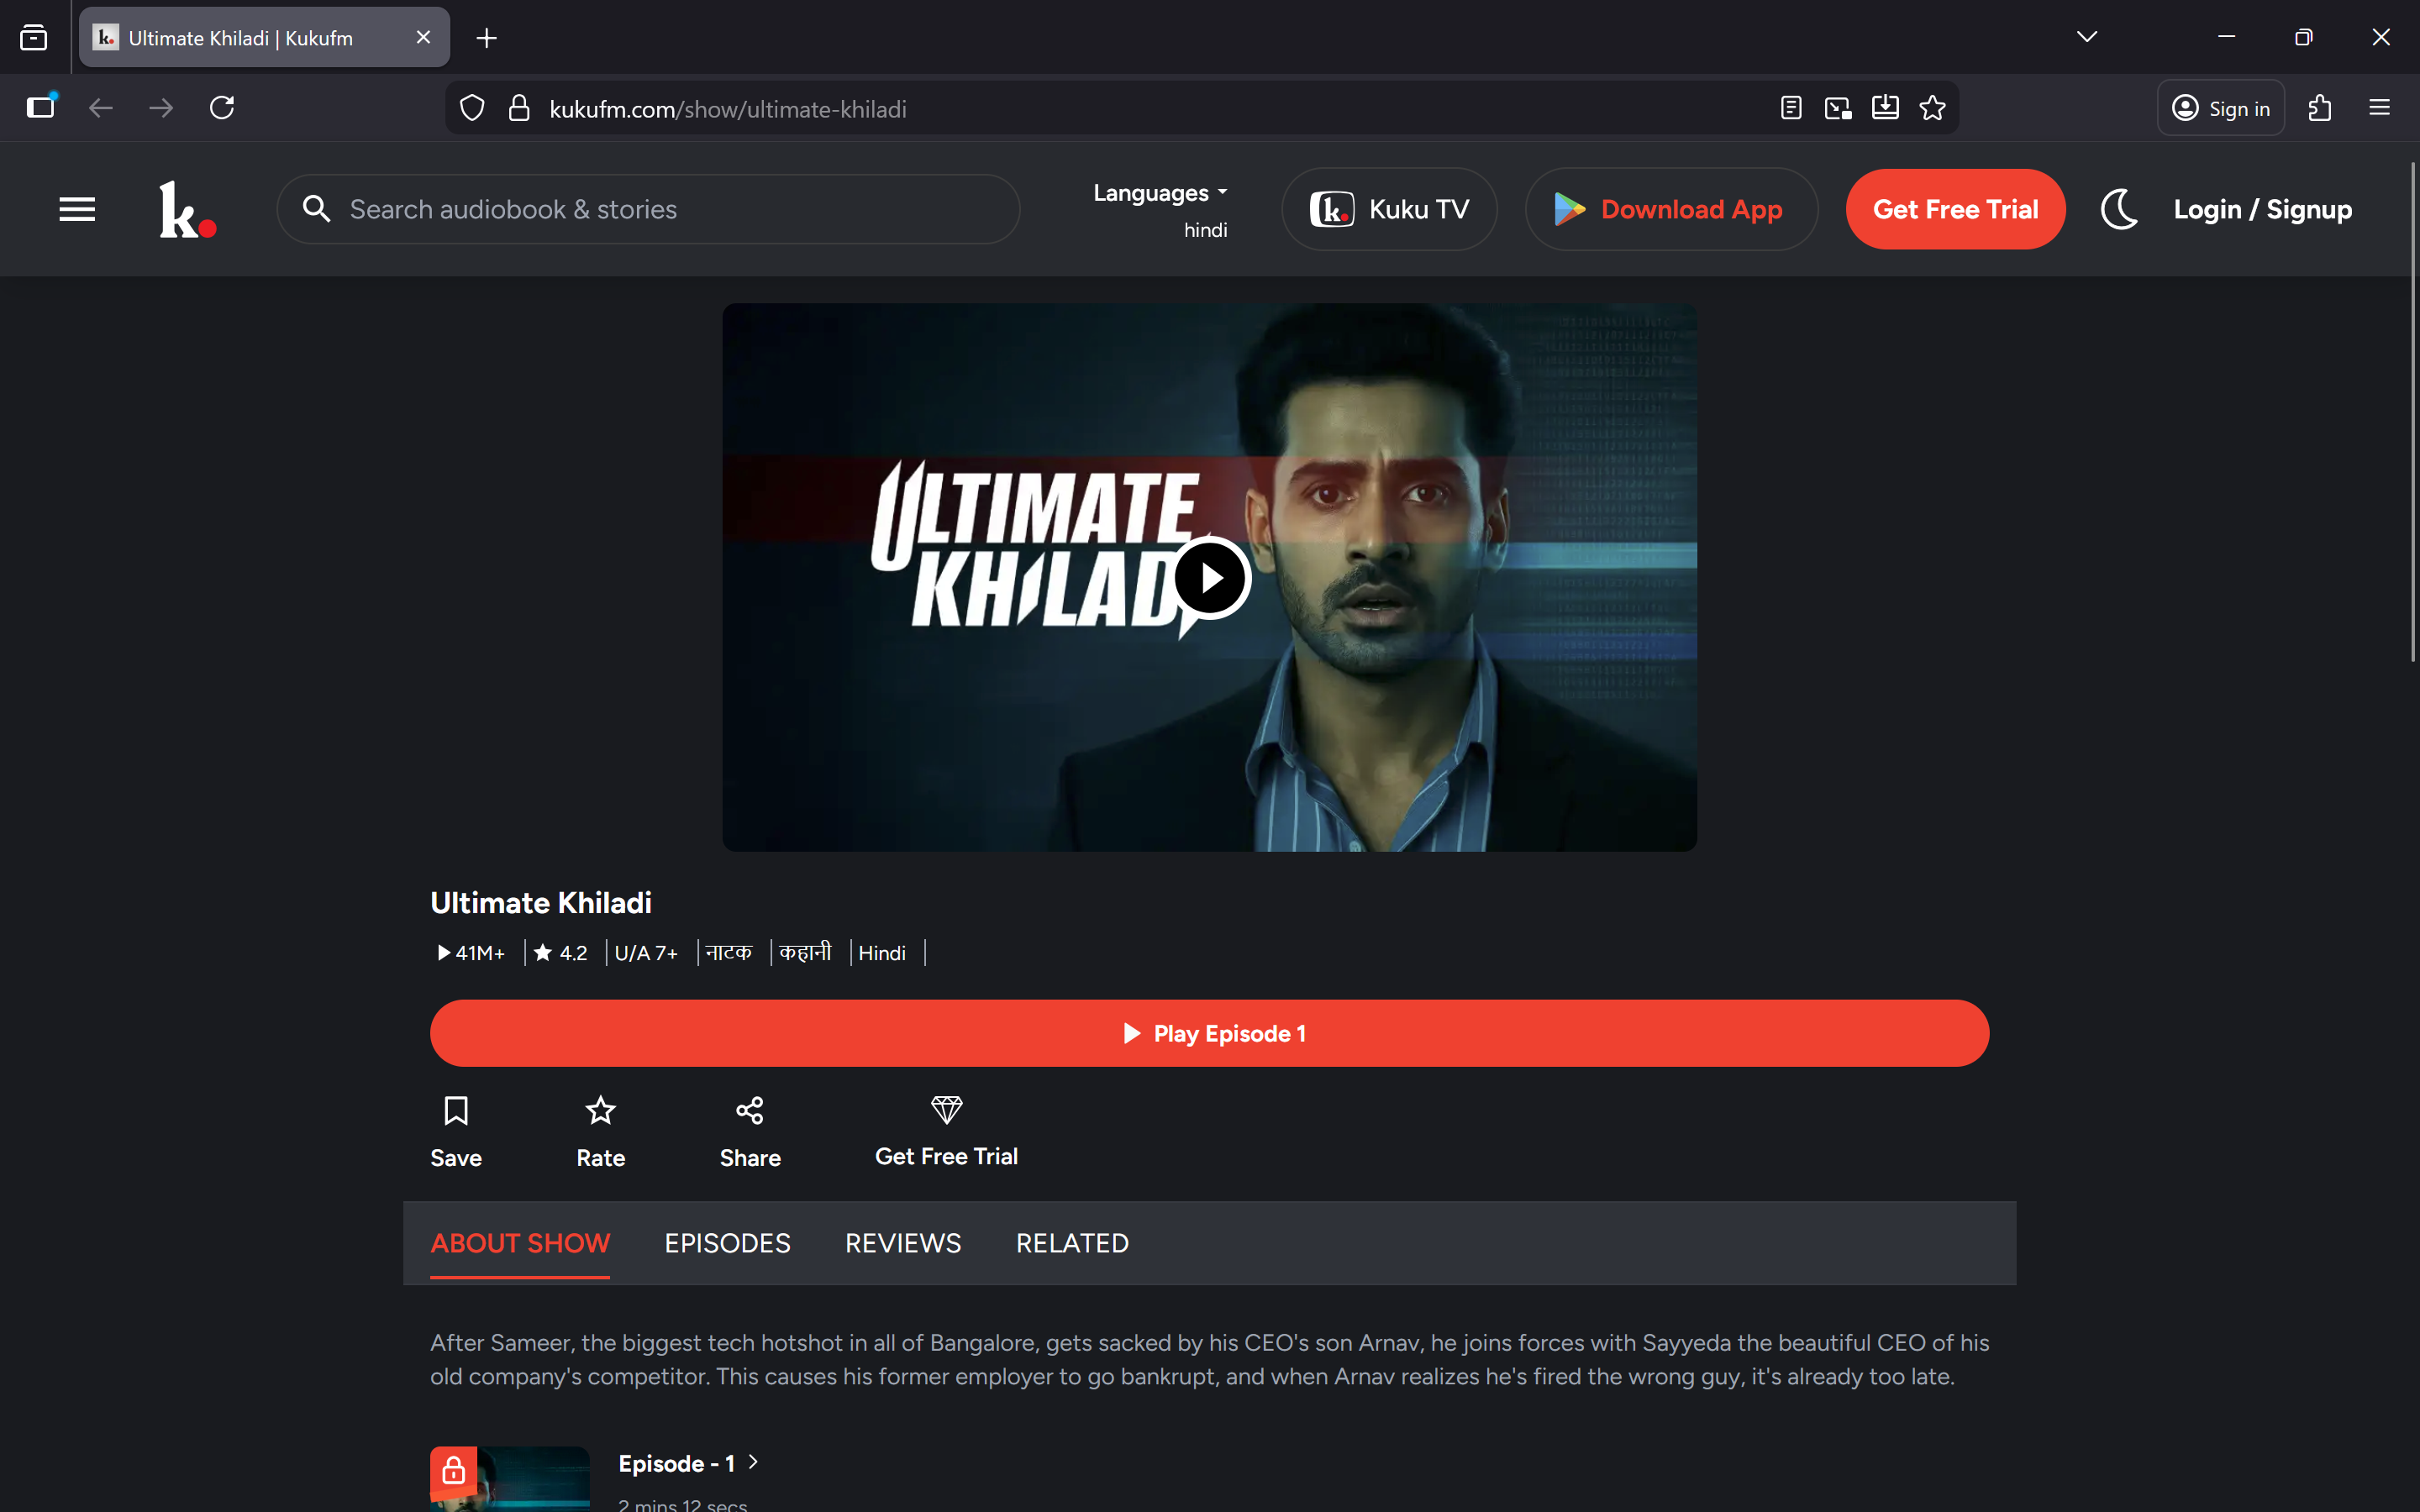Click locked Episode 1 thumbnail
Image resolution: width=2420 pixels, height=1512 pixels.
[x=510, y=1478]
